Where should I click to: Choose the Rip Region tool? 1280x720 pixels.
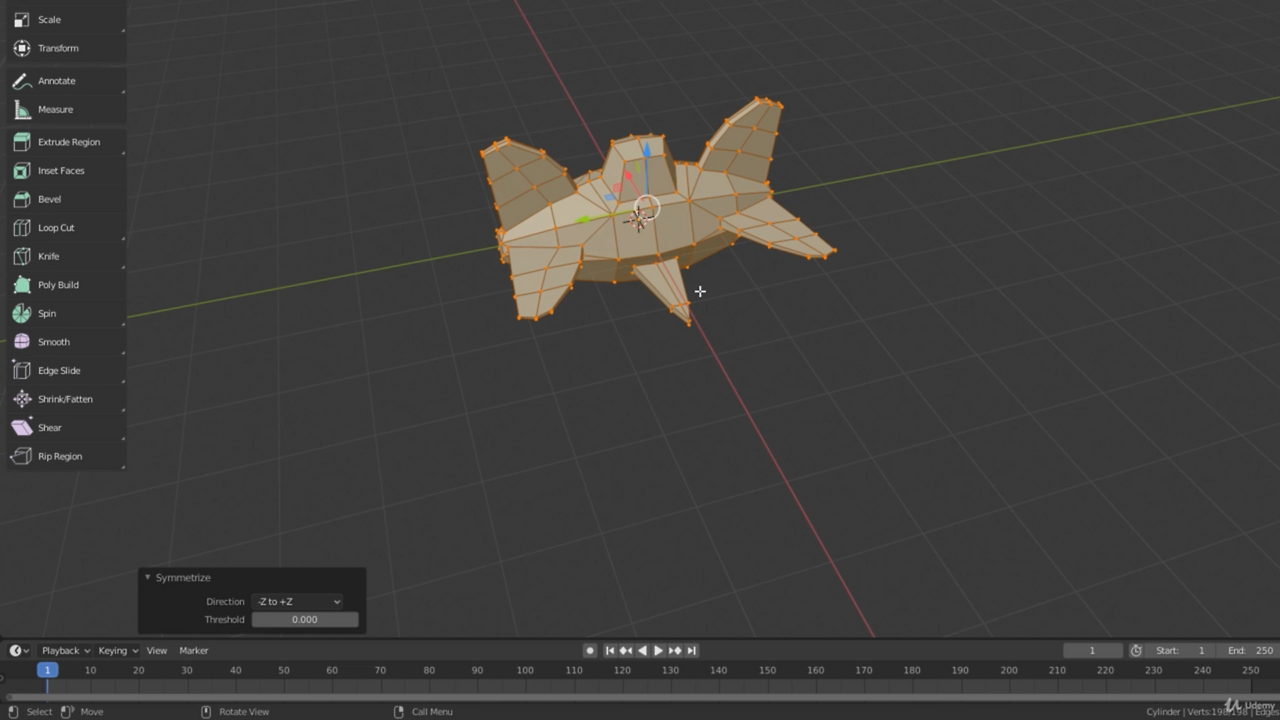(66, 456)
